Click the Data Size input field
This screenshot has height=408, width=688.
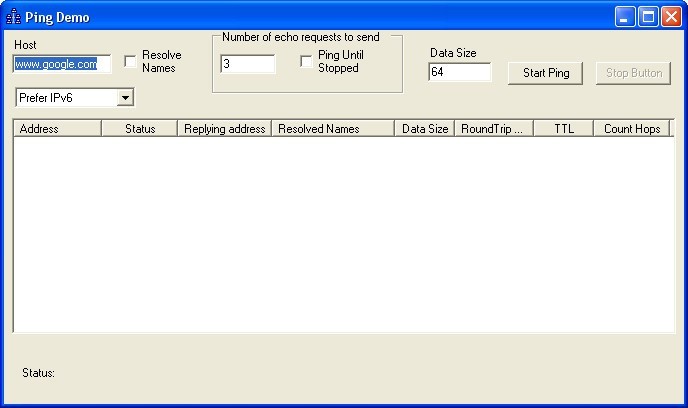tap(459, 72)
